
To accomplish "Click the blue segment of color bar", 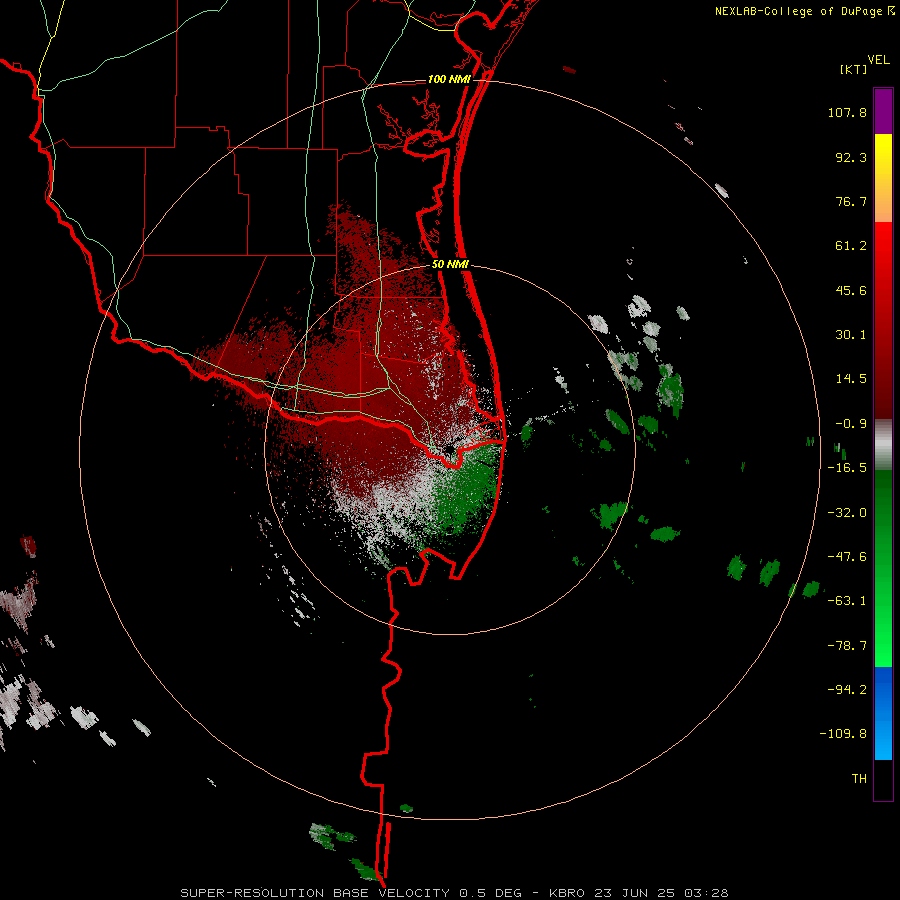I will click(883, 713).
